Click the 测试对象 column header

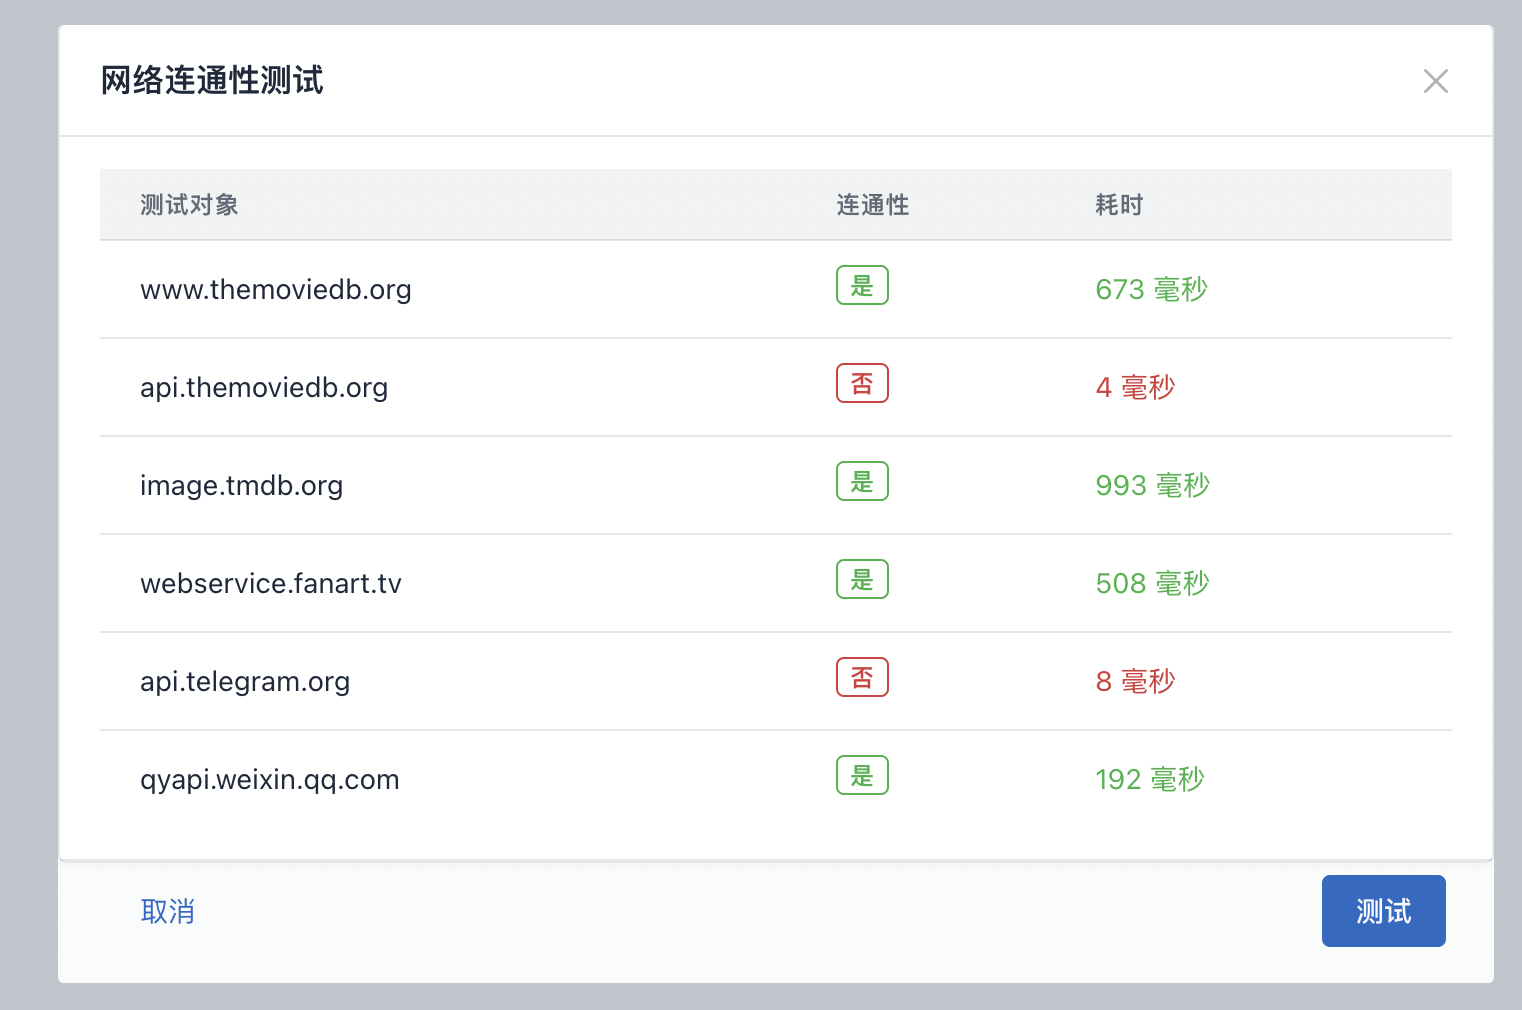tap(189, 205)
